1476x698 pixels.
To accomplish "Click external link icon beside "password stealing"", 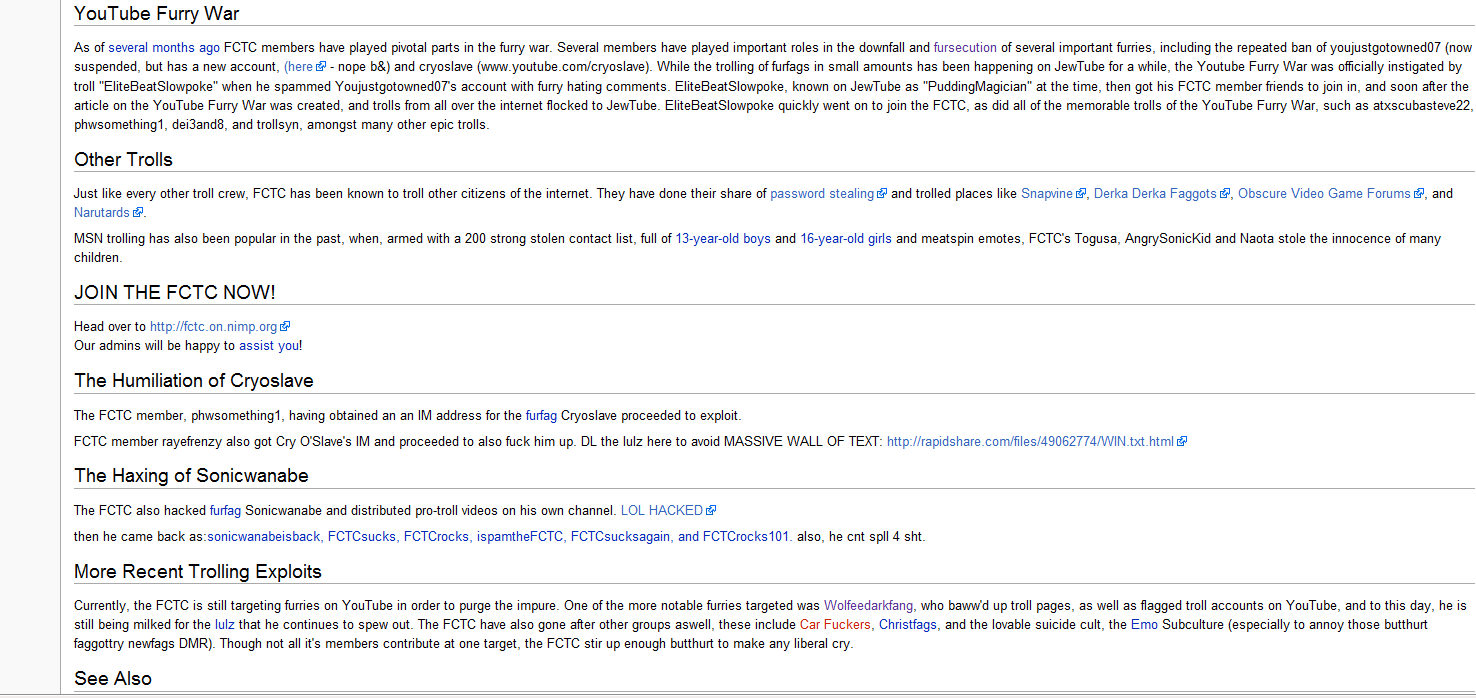I will 882,194.
